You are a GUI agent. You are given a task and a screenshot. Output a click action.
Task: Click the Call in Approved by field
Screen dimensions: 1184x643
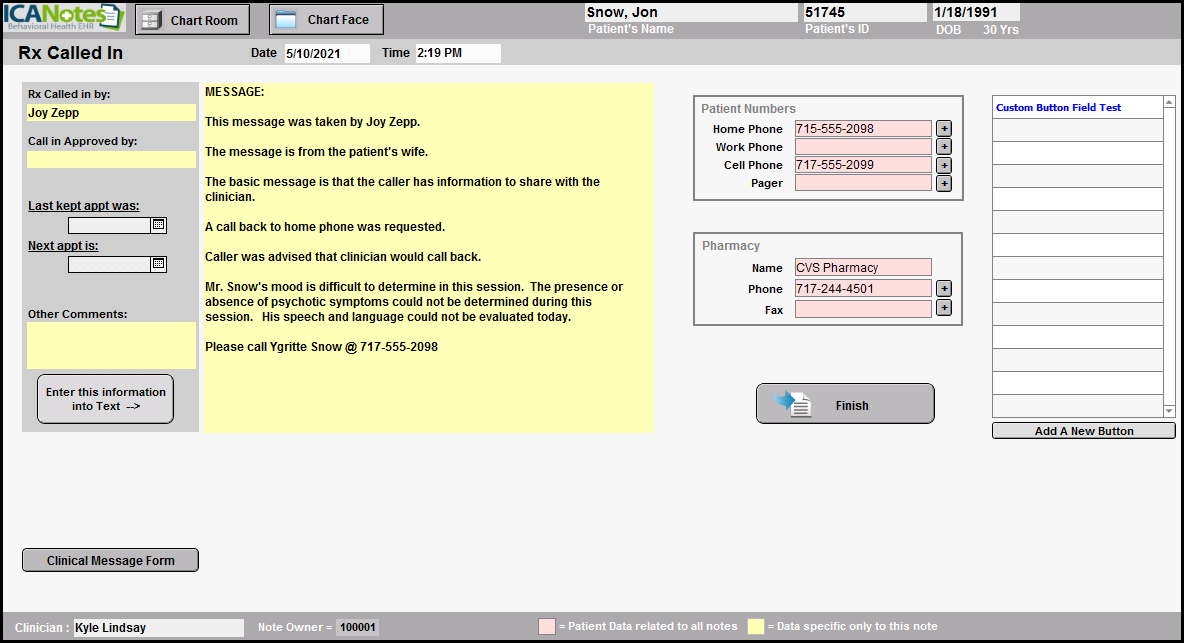[111, 159]
